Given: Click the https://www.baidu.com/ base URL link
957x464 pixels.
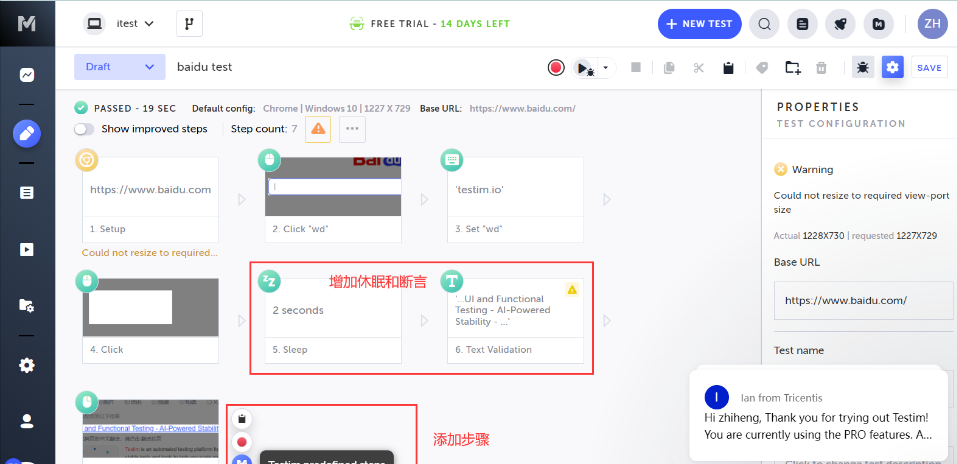Looking at the screenshot, I should 522,109.
